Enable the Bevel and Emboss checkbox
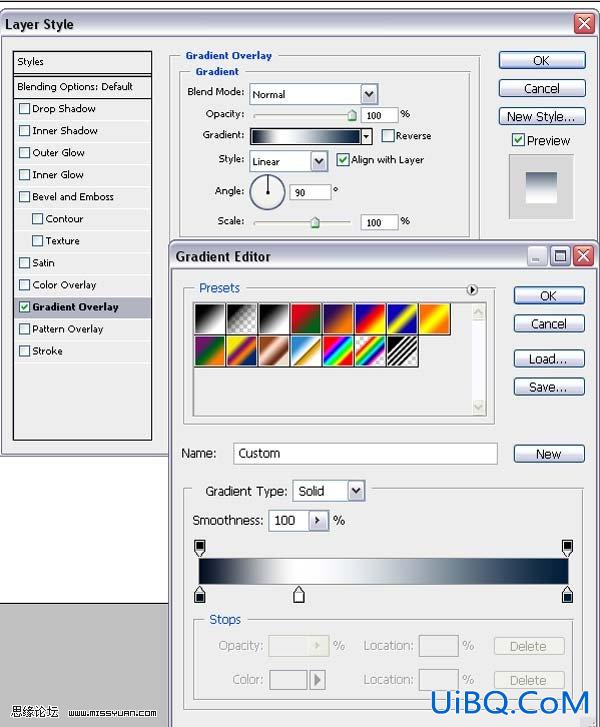 25,197
